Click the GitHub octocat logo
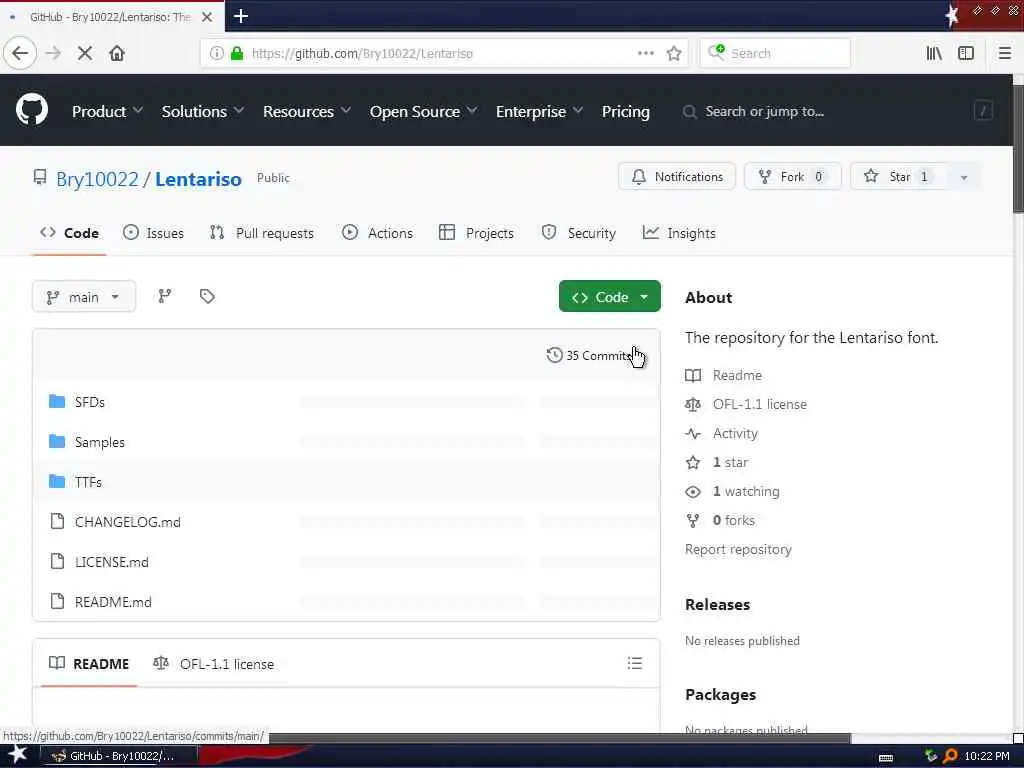 click(x=31, y=109)
